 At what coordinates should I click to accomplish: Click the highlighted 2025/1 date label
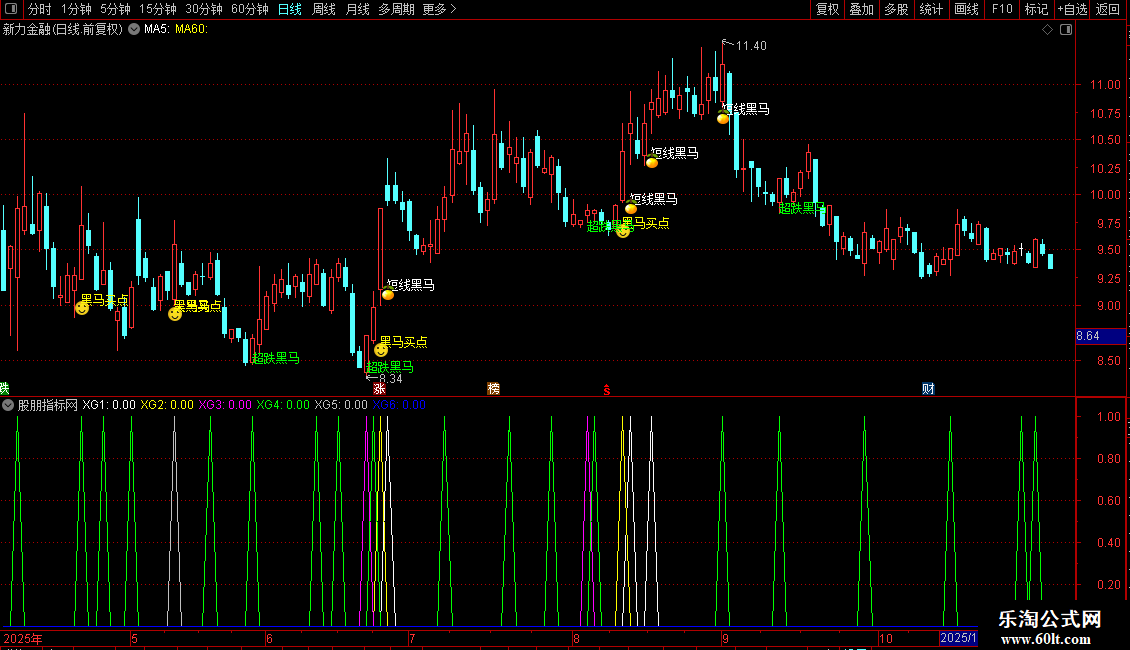pyautogui.click(x=958, y=638)
